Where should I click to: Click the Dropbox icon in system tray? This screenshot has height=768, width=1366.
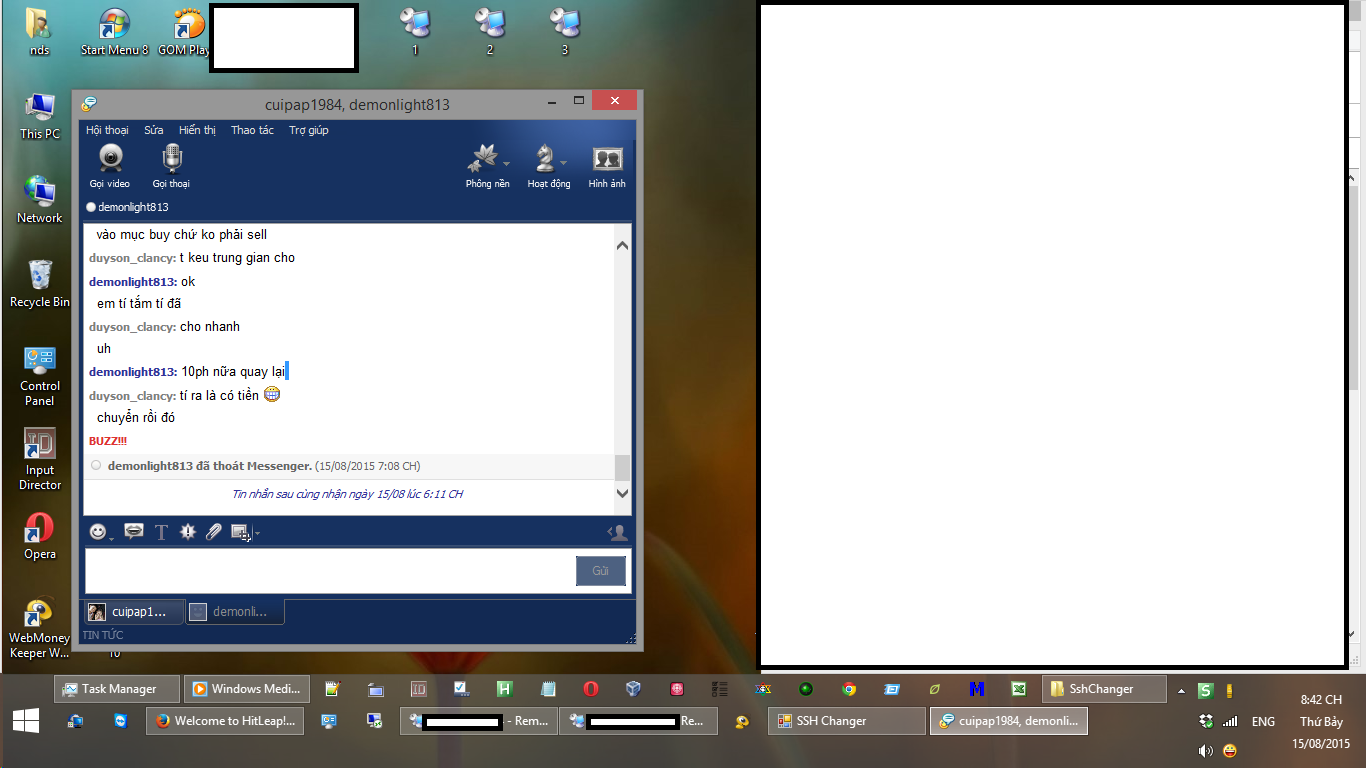tap(1206, 721)
